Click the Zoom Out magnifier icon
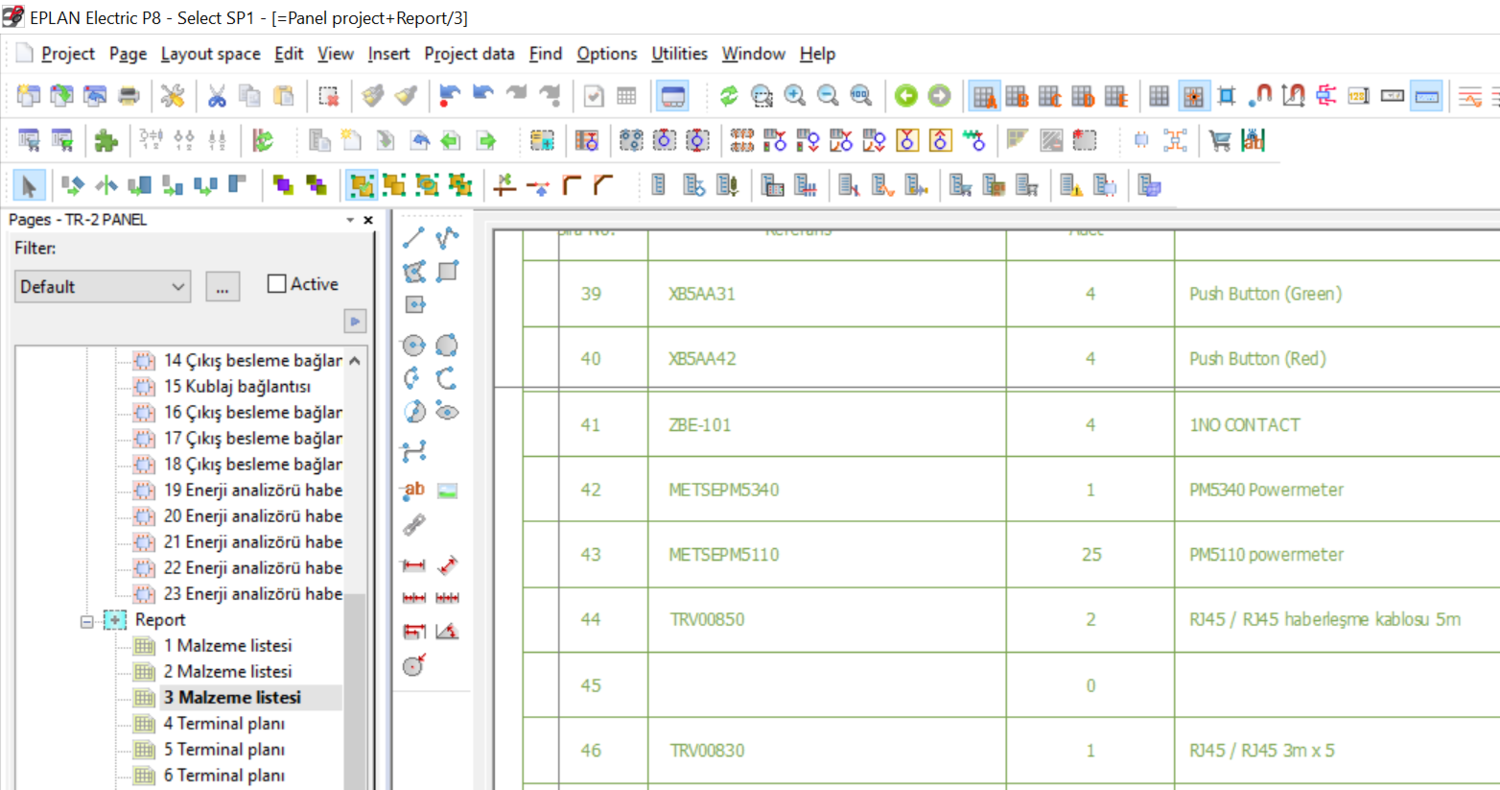Image resolution: width=1500 pixels, height=790 pixels. pos(828,96)
